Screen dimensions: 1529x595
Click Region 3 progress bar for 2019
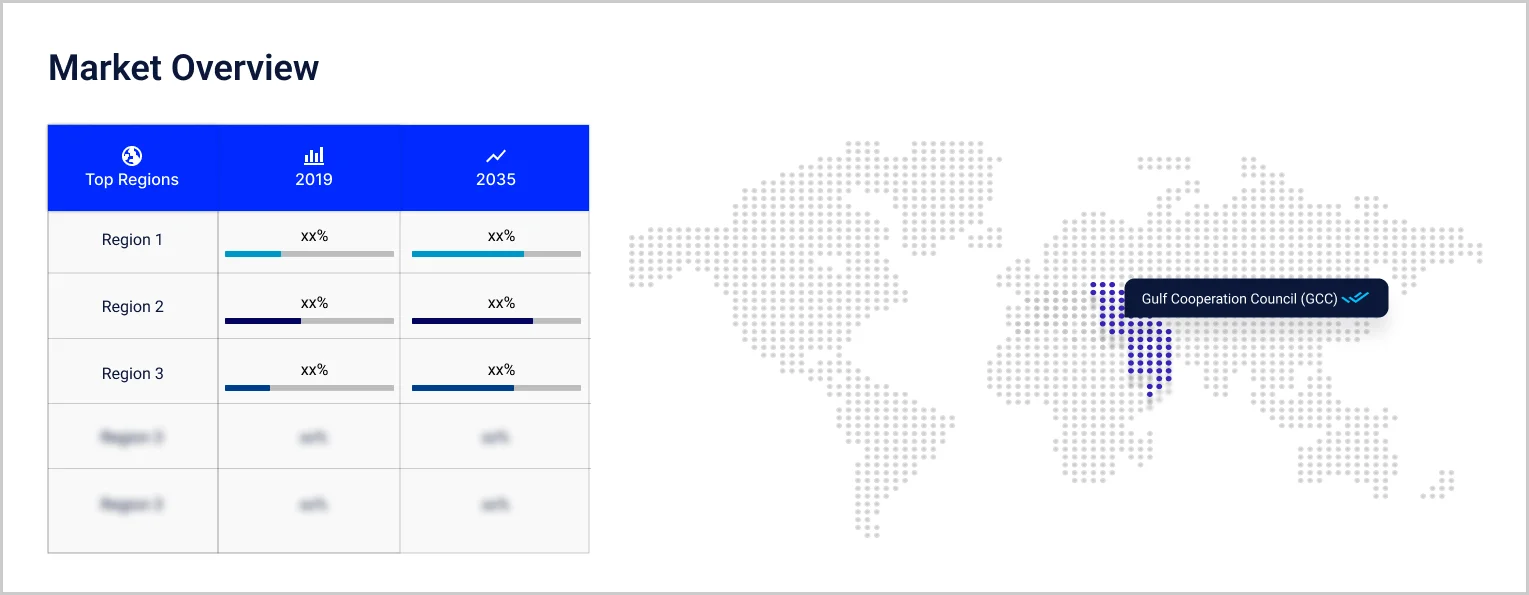click(309, 388)
